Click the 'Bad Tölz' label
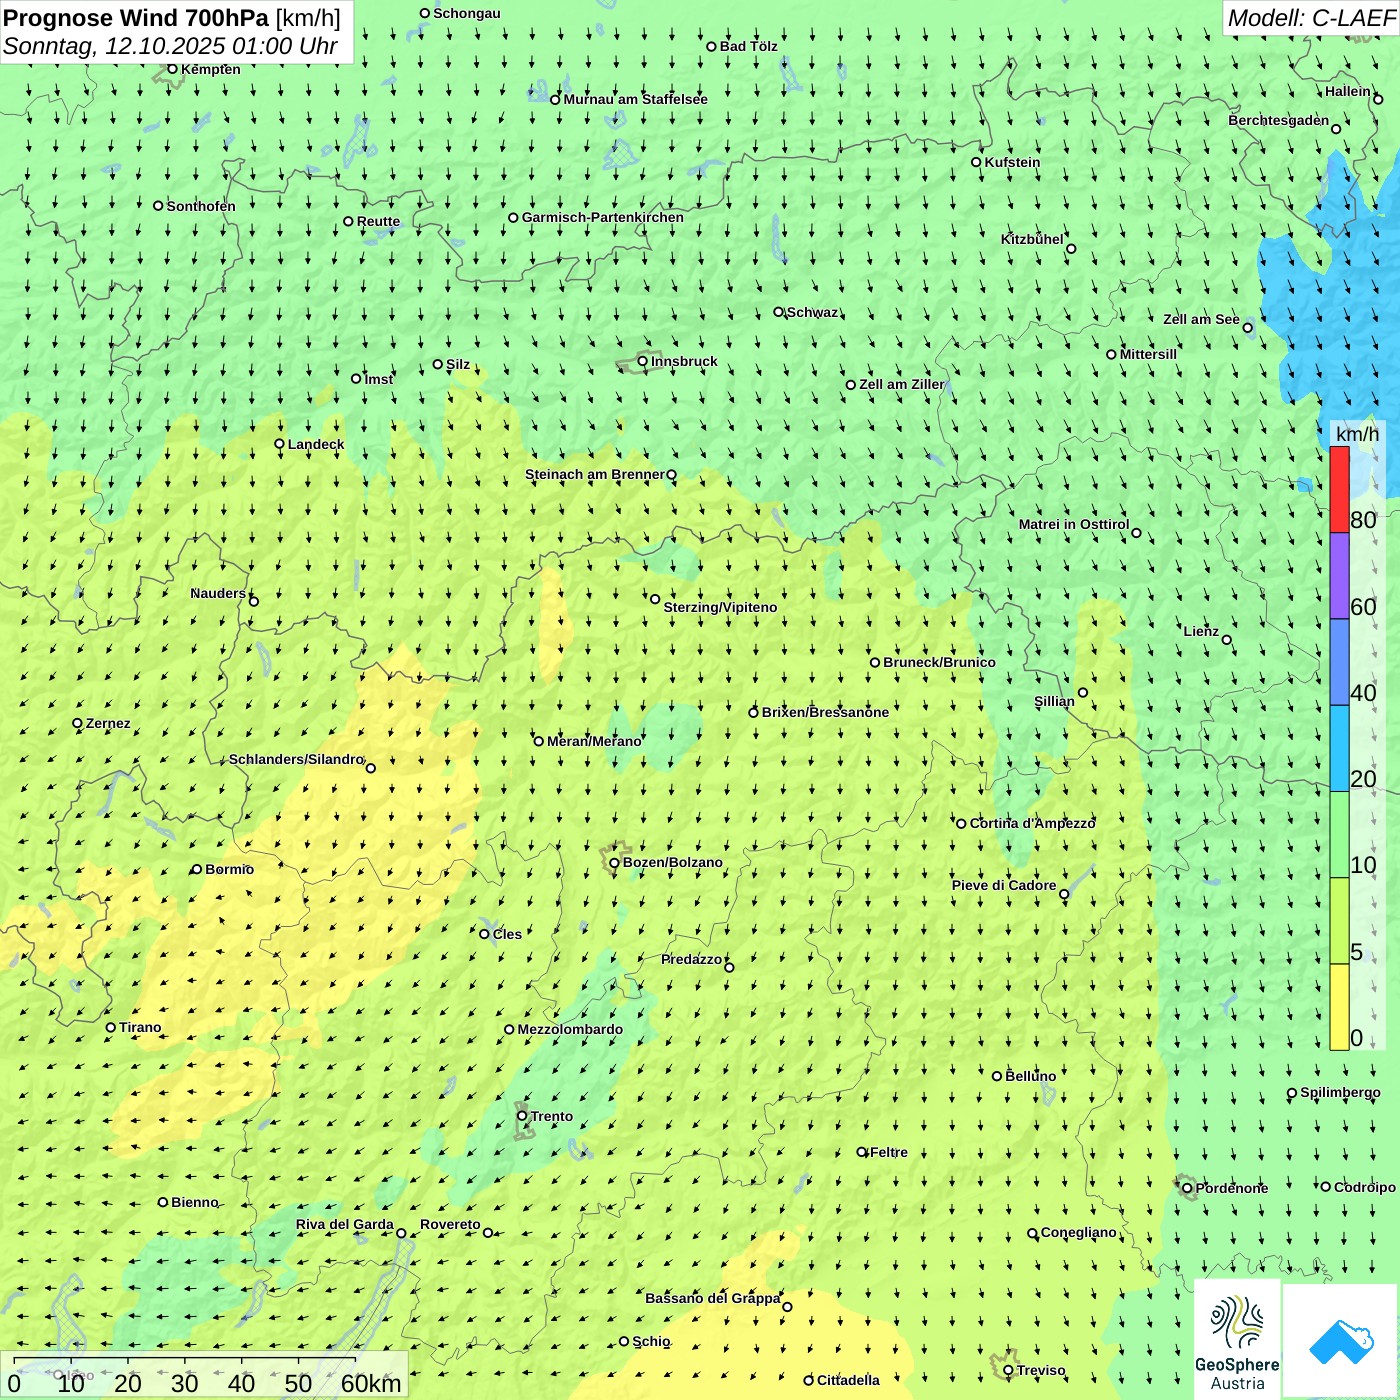 [x=748, y=46]
